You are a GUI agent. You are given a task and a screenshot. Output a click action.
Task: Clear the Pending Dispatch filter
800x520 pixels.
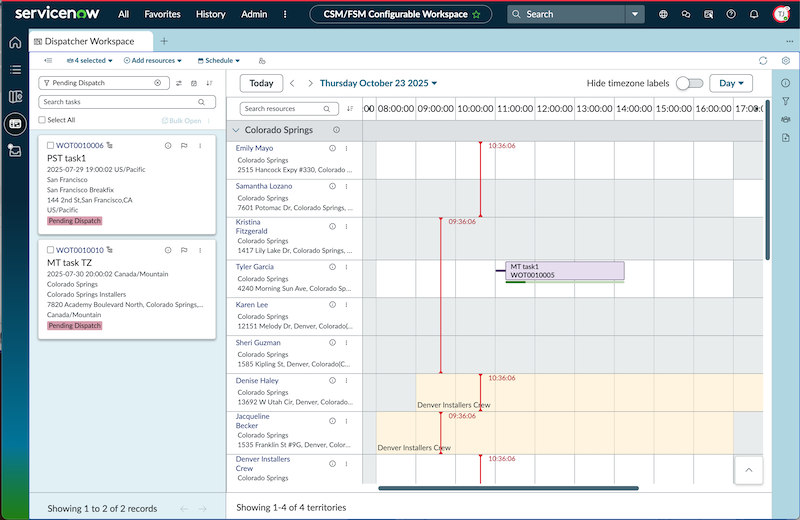point(158,83)
